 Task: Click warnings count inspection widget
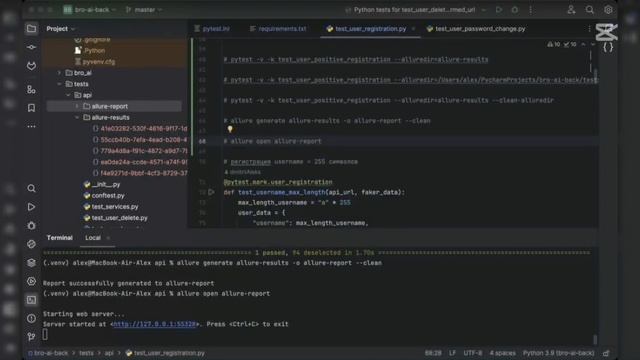coord(554,44)
